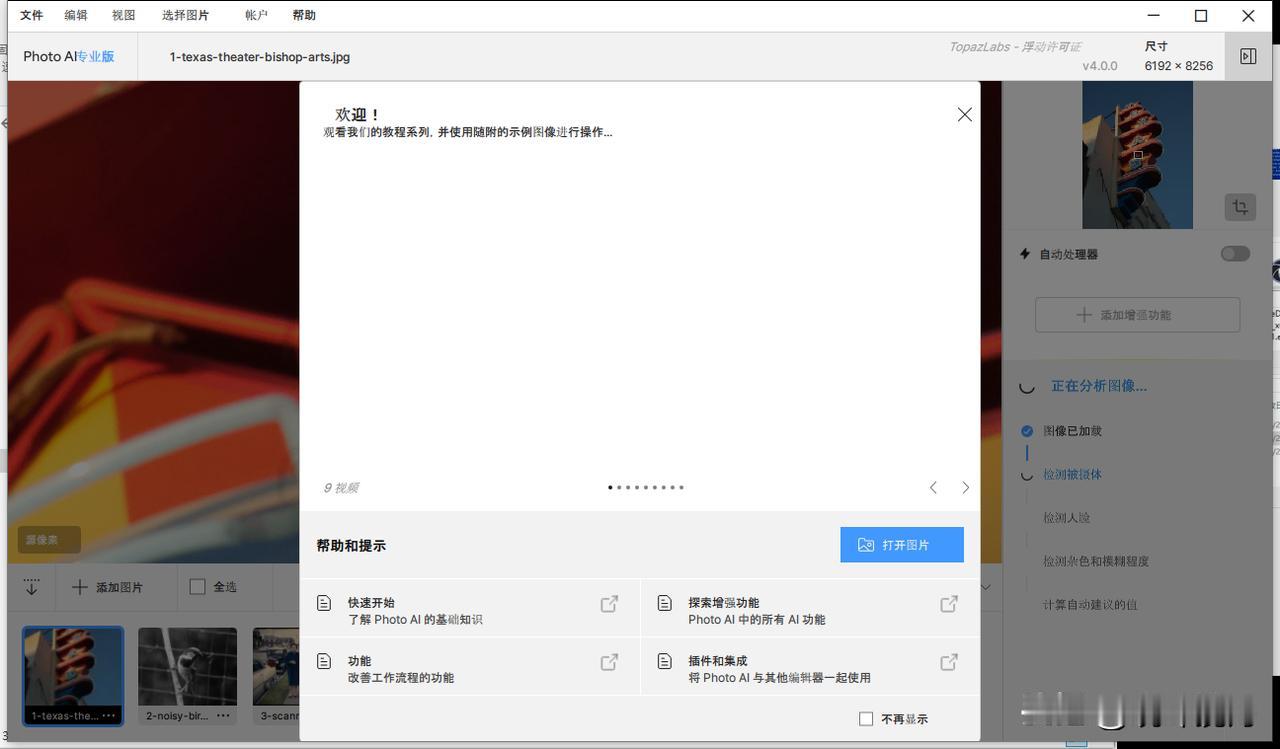Click the 计算自动建议的值 step
Image resolution: width=1280 pixels, height=749 pixels.
[1090, 605]
